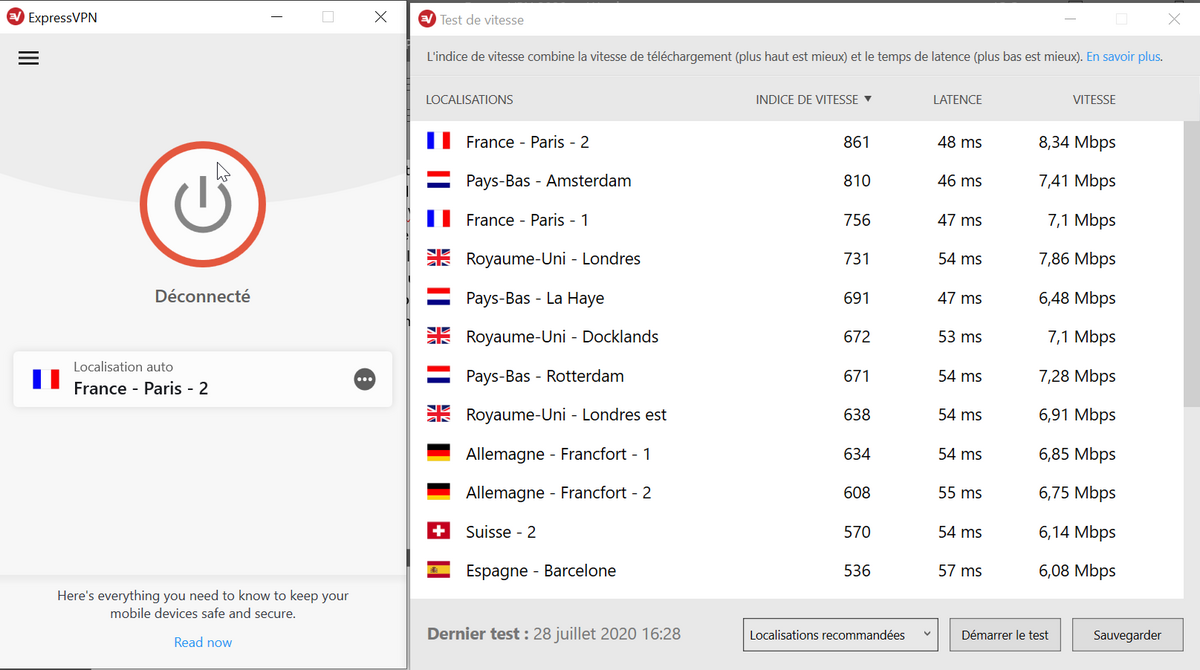Click the Déconnecté status label
Viewport: 1200px width, 670px height.
[x=203, y=297]
